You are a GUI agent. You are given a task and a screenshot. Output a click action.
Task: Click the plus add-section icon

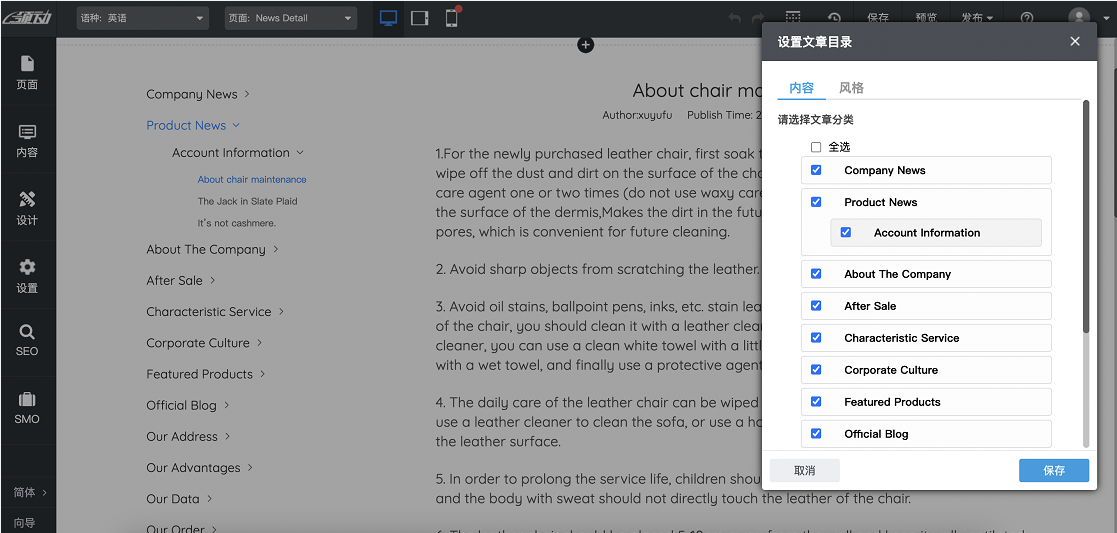586,45
